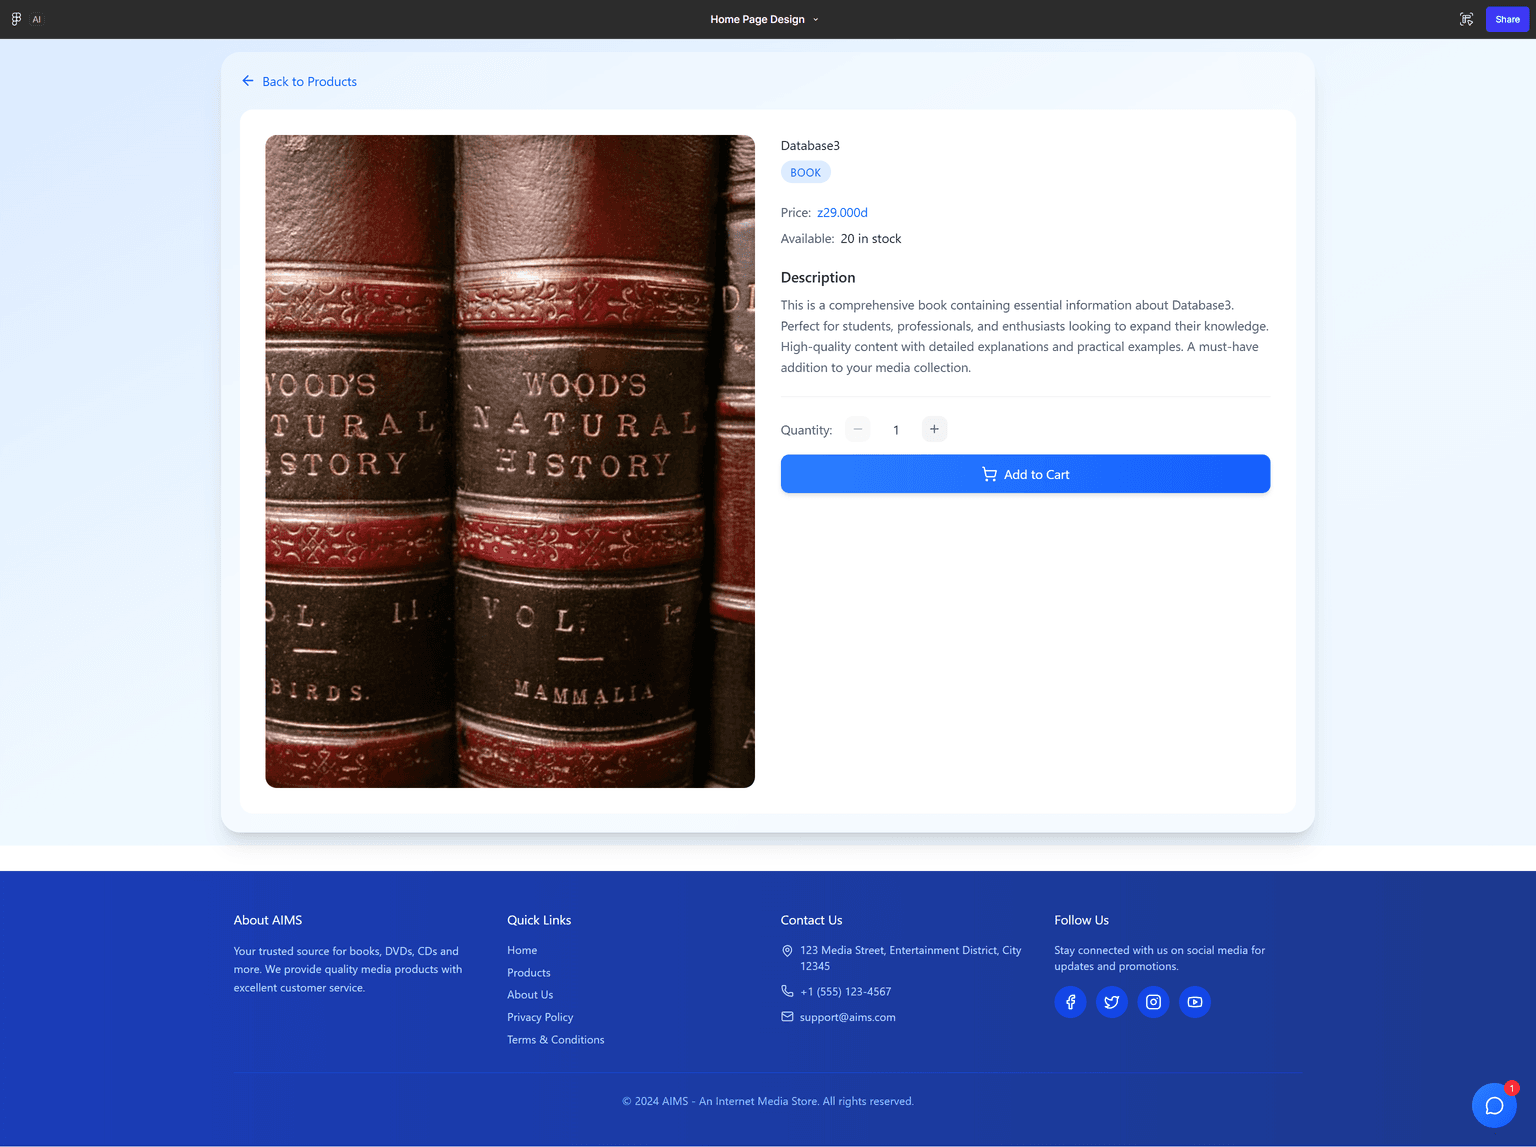Click the Wood's Natural History product image
The image size is (1536, 1147).
click(x=509, y=461)
